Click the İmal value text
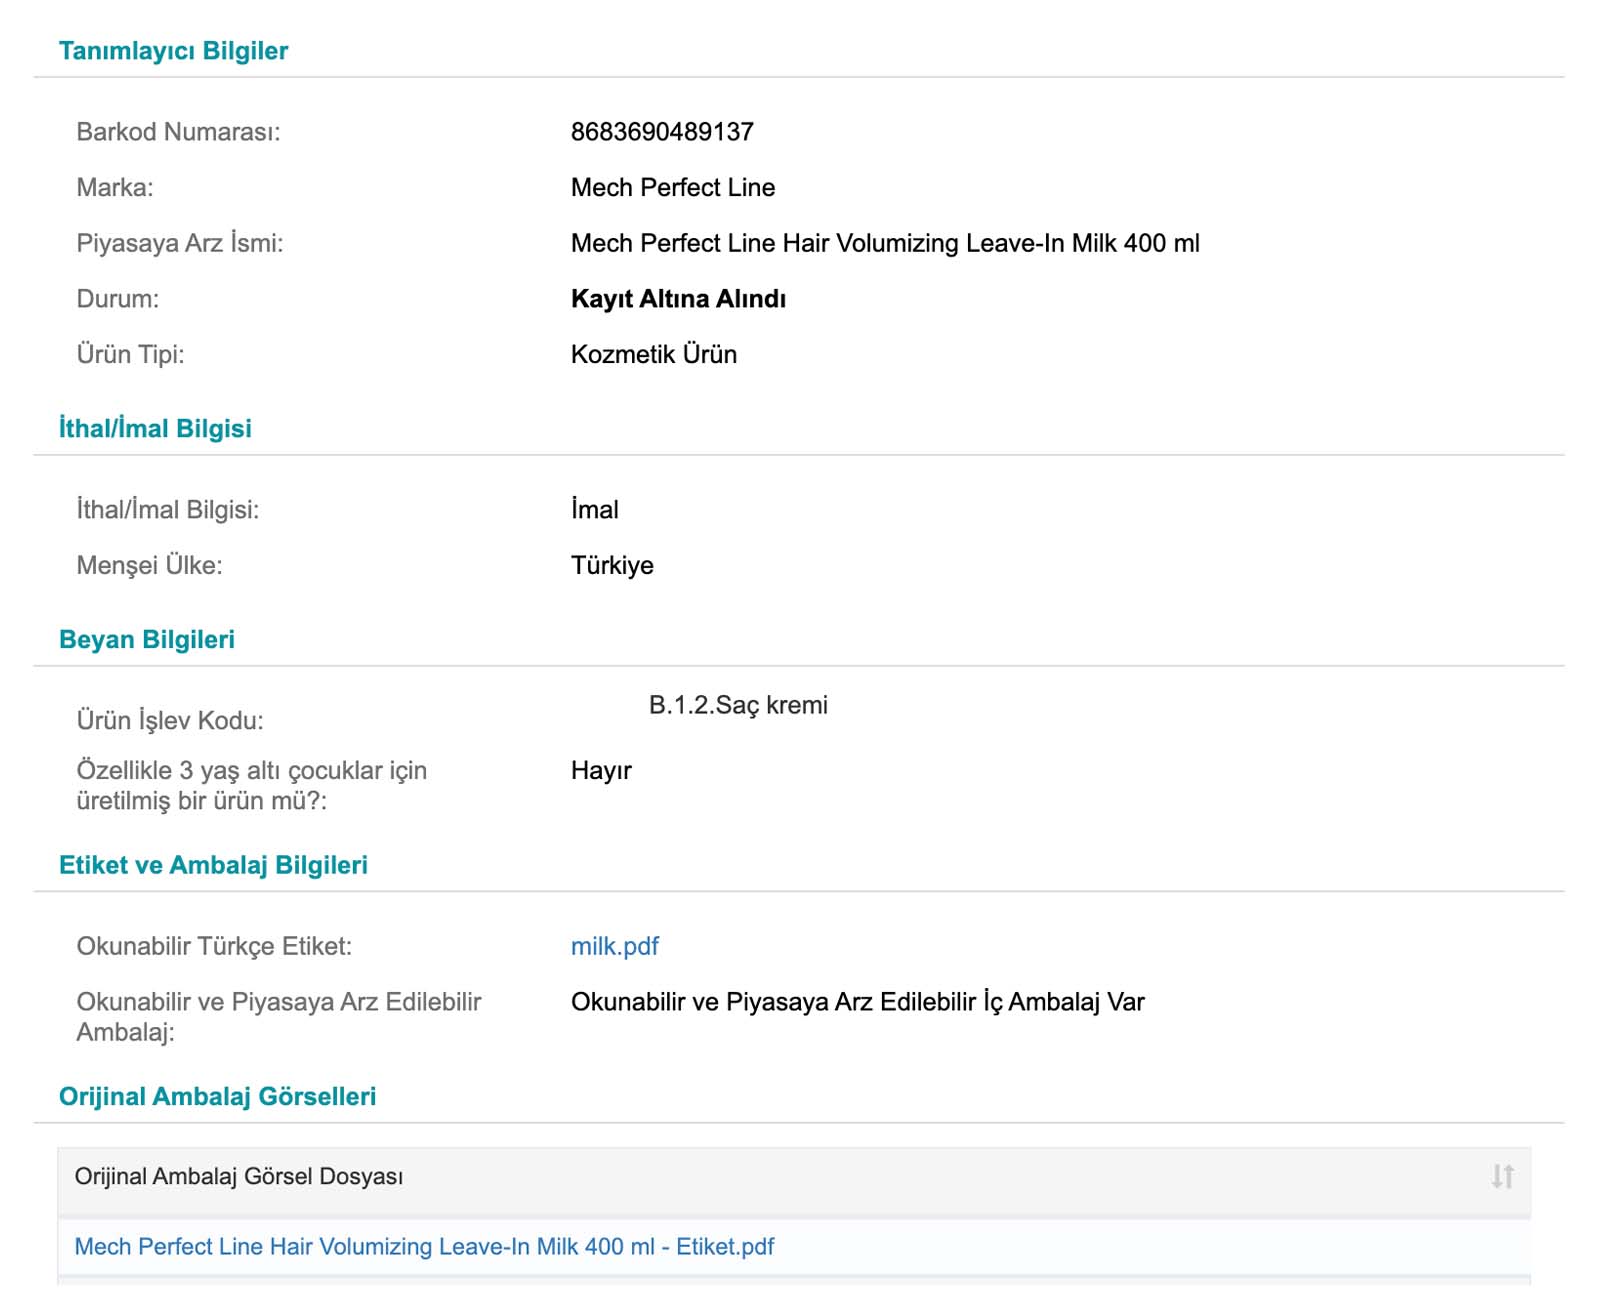The image size is (1598, 1312). coord(595,510)
